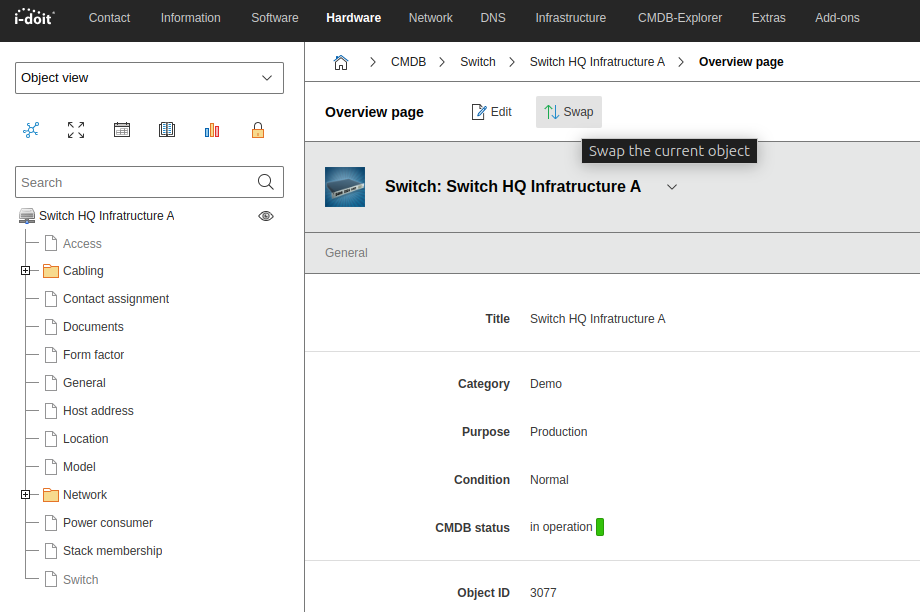Open the Power consumer category
920x612 pixels.
pyautogui.click(x=108, y=523)
